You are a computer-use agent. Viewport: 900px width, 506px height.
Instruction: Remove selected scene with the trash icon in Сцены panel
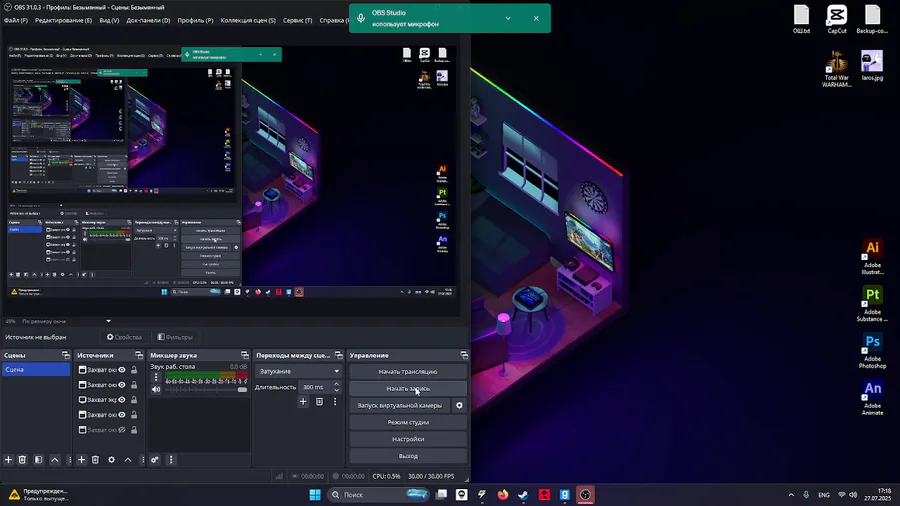[22, 460]
